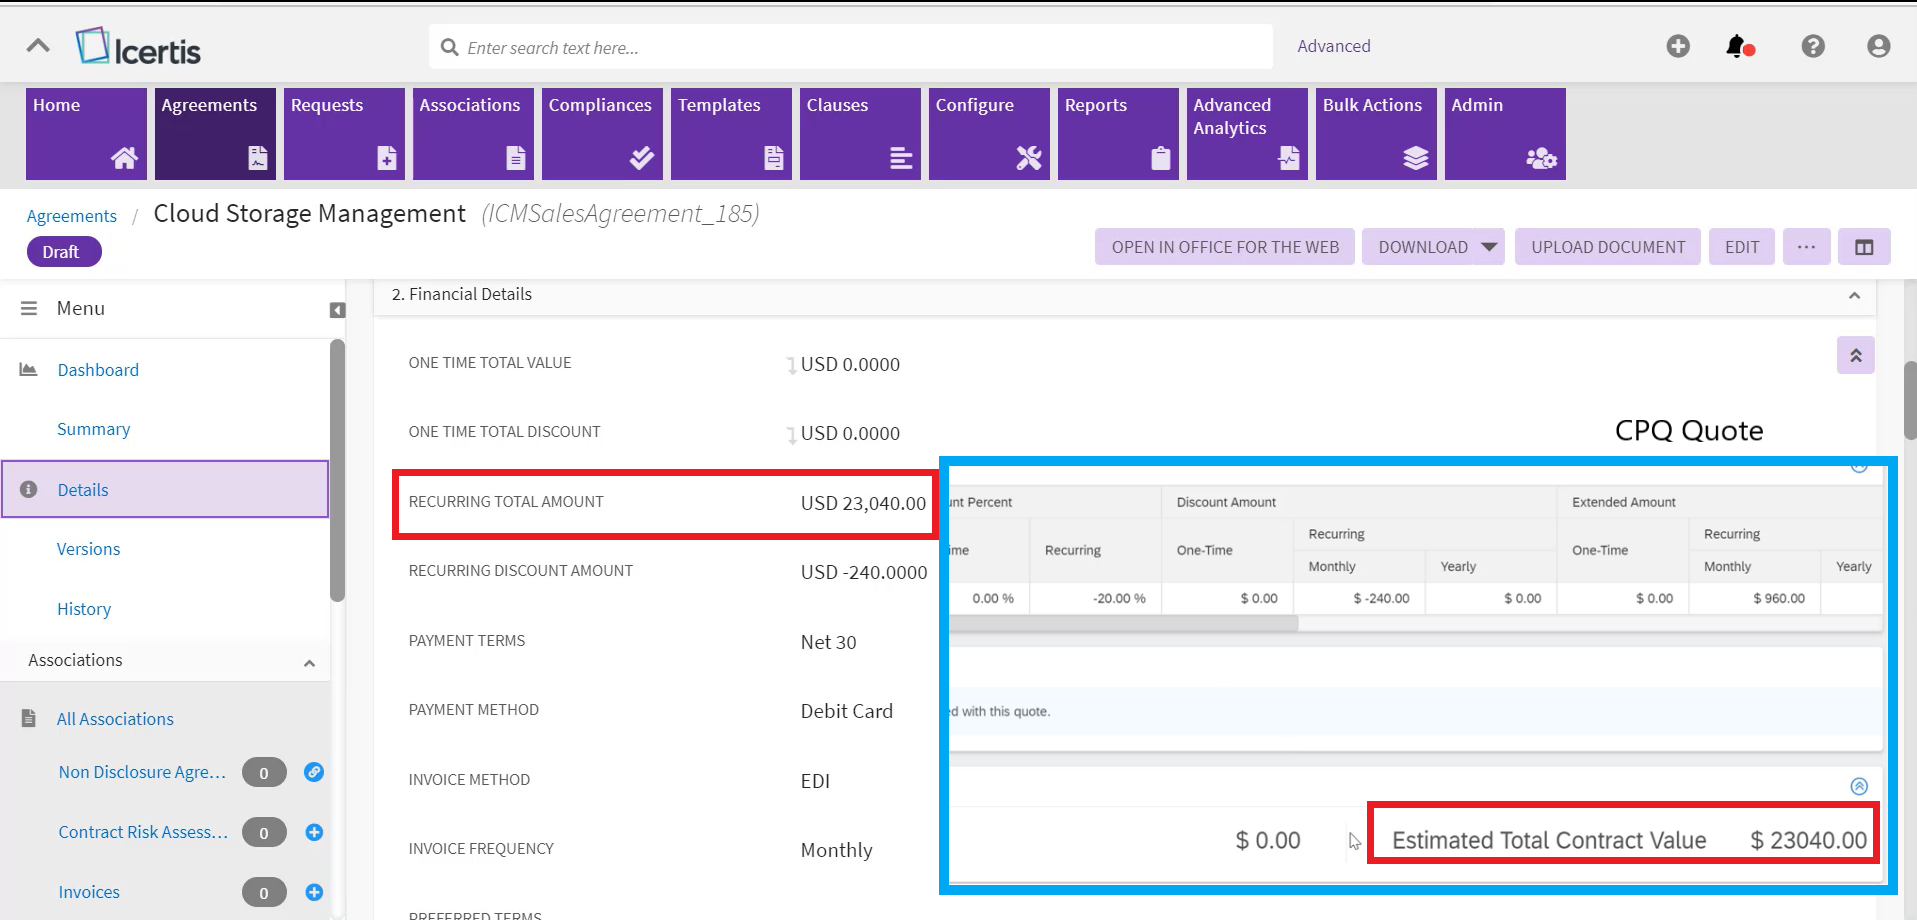Click the CPQ quote horizontal scrollbar
Screen dimensions: 1917x920
pyautogui.click(x=1122, y=623)
